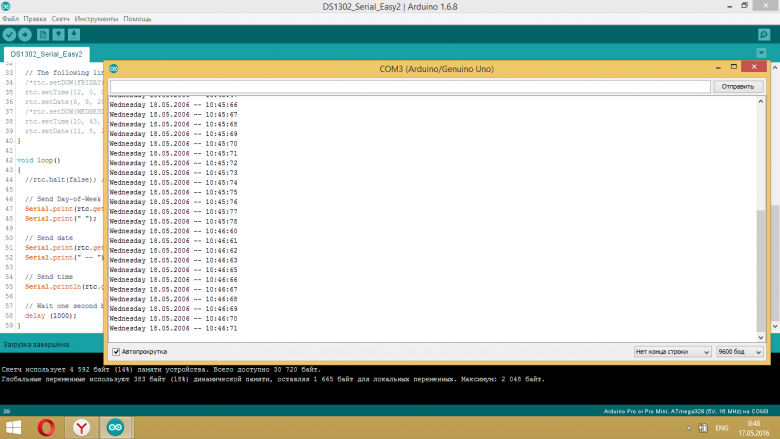Screen dimensions: 780x439
Task: Show hidden tray icons arrow
Action: [x=689, y=428]
